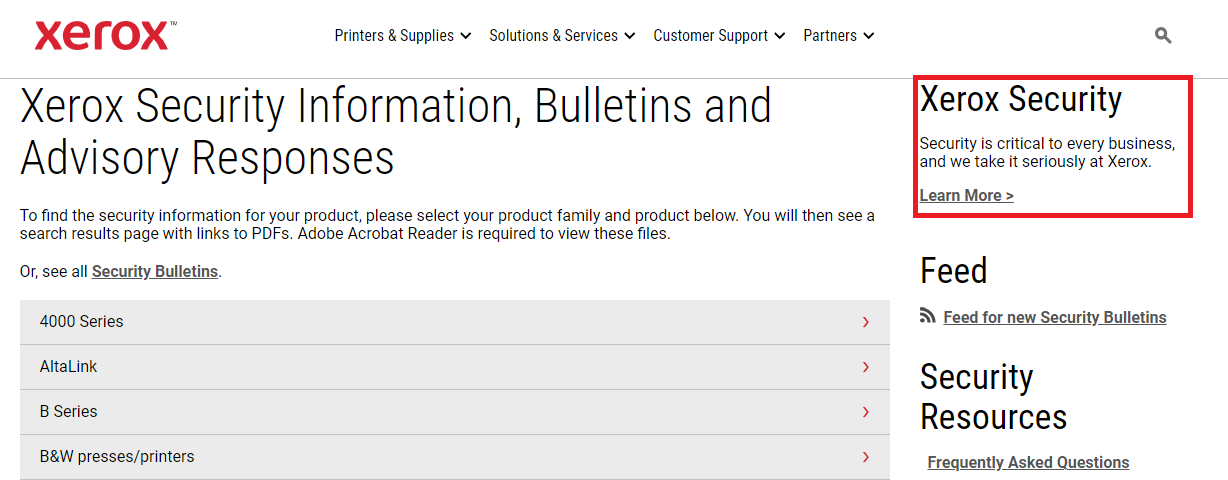Open the Printers & Supplies dropdown chevron
Image resolution: width=1228 pixels, height=480 pixels.
tap(465, 36)
